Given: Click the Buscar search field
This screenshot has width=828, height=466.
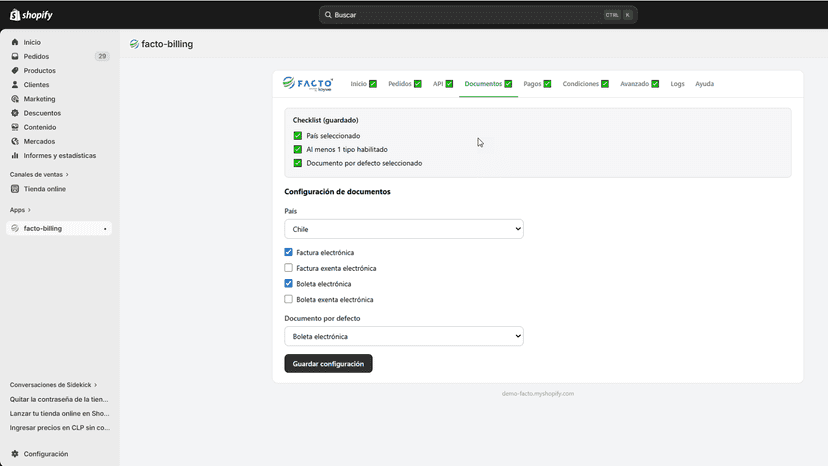Looking at the screenshot, I should [478, 15].
